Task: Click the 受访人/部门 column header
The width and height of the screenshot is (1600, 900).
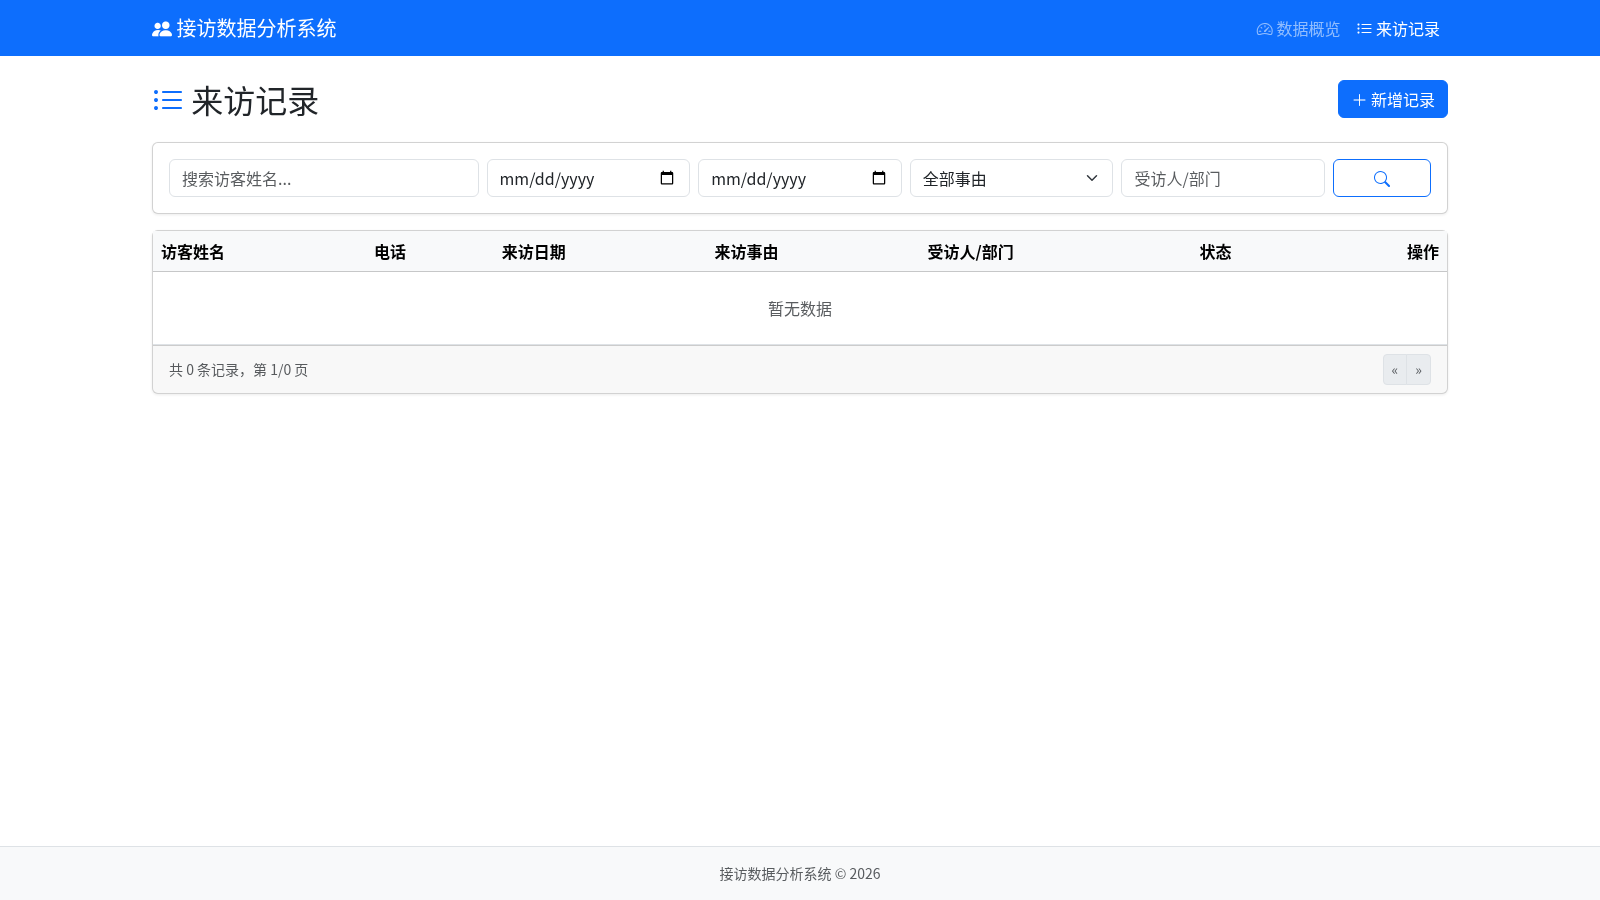Action: point(970,252)
